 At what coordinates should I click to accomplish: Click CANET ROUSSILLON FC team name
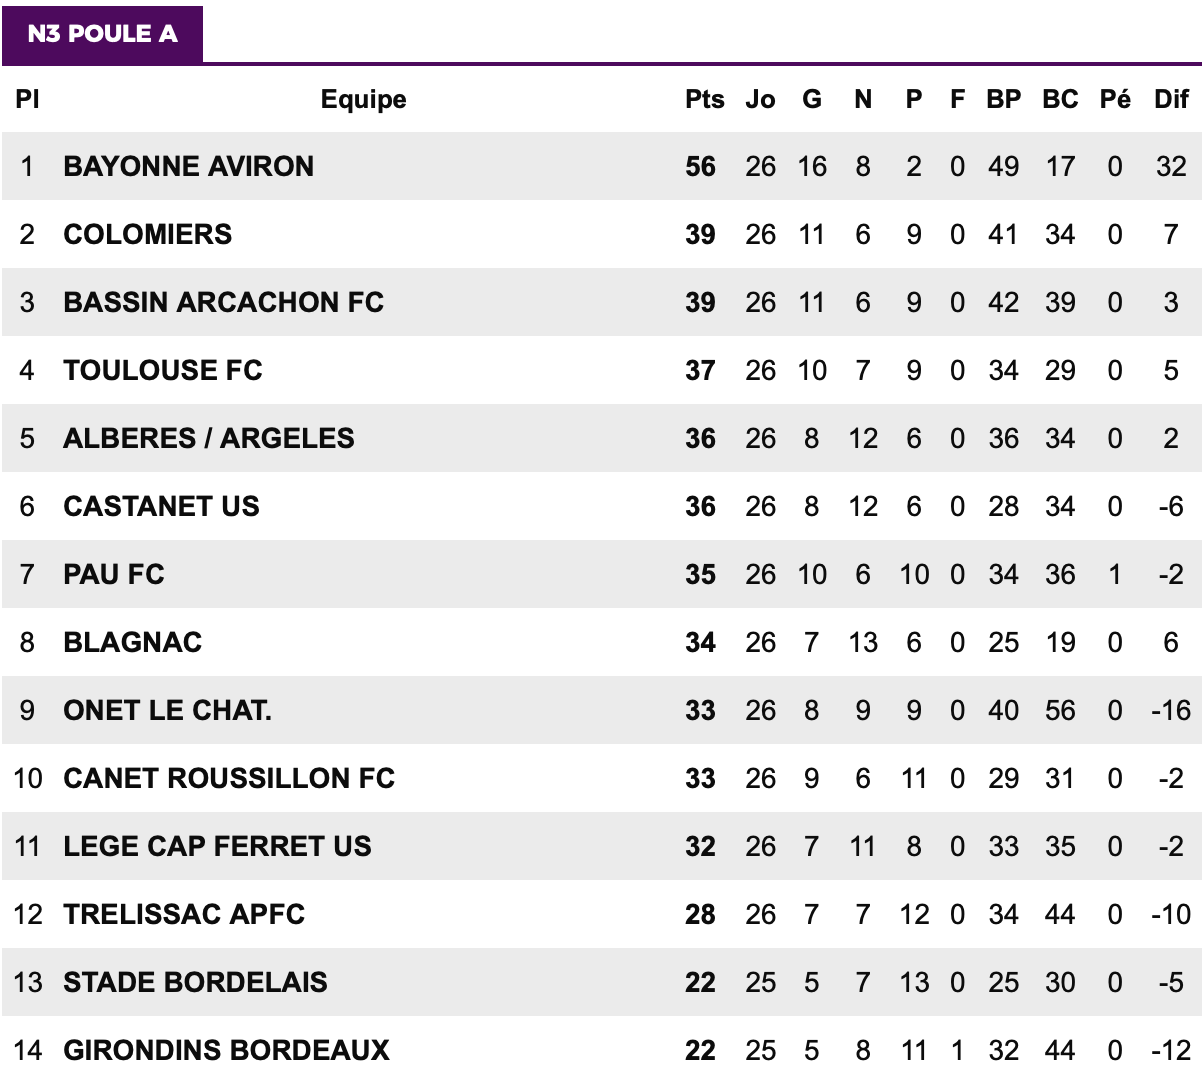(x=229, y=778)
